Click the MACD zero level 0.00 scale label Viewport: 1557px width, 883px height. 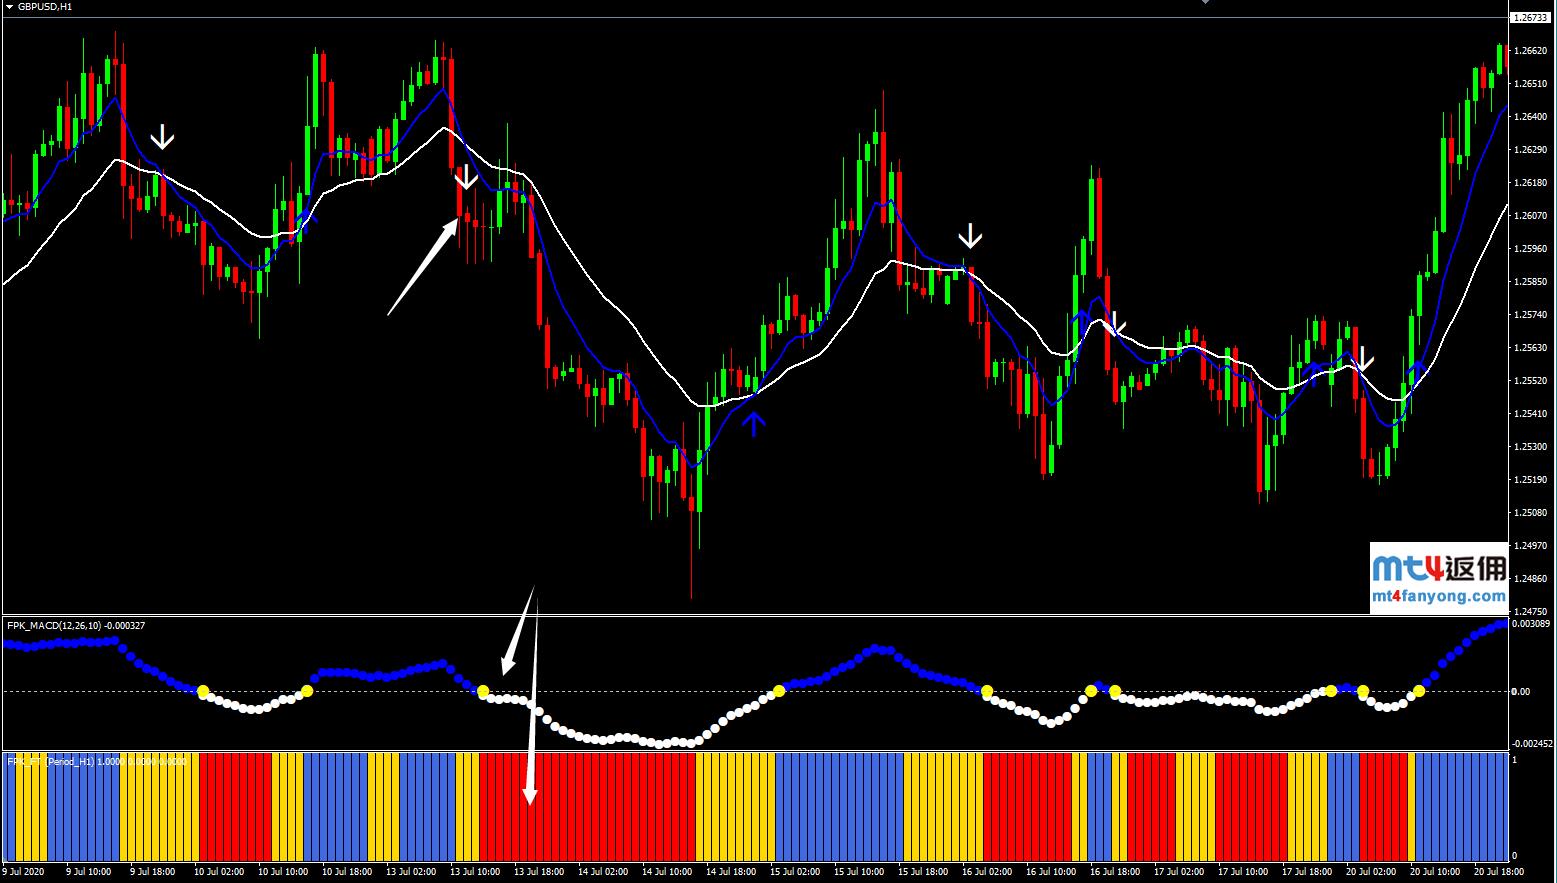(x=1520, y=691)
